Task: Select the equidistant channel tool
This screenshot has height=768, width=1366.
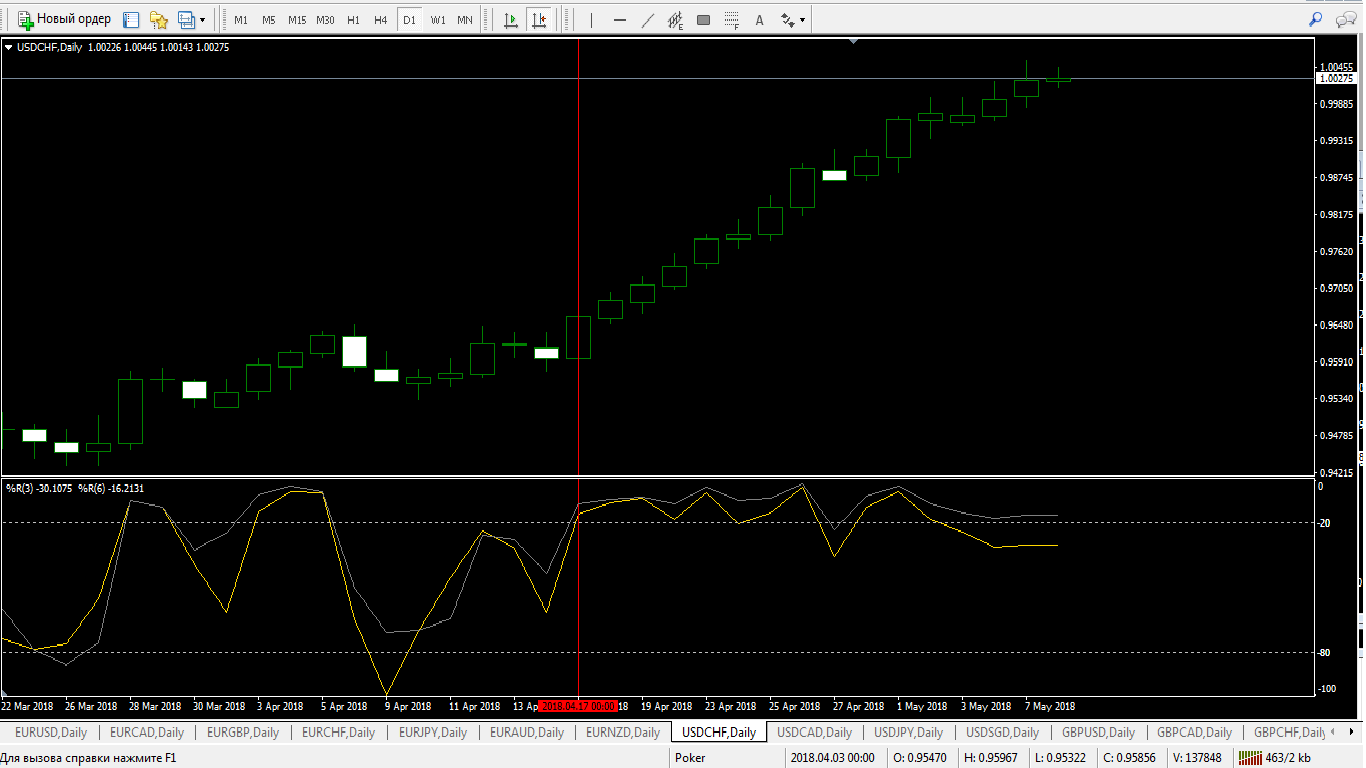Action: tap(675, 19)
